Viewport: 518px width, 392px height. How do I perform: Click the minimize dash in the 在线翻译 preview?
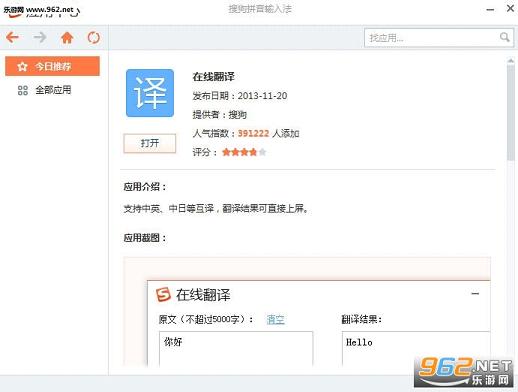pyautogui.click(x=475, y=294)
